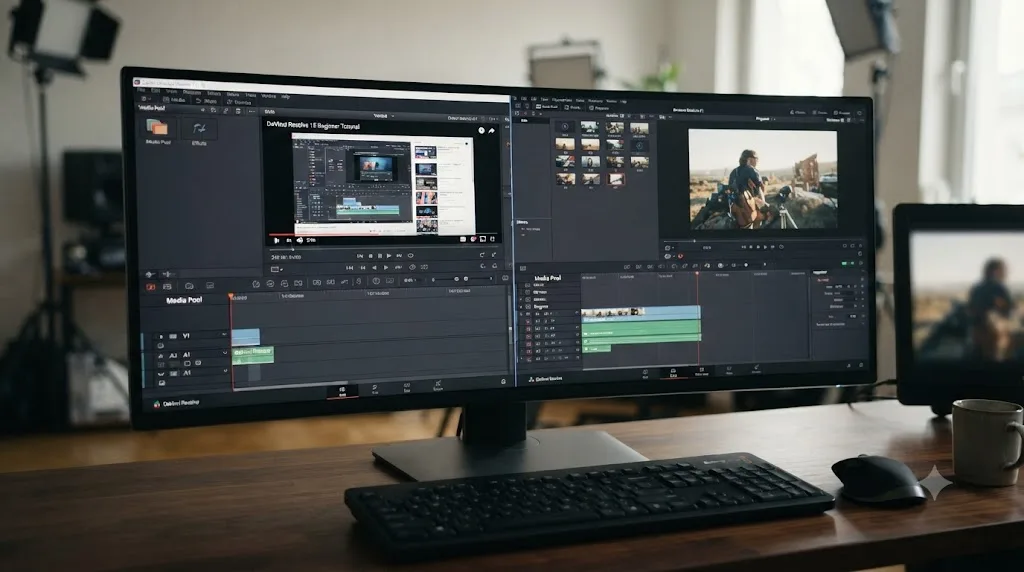Open the Effects library icon, left window

199,129
